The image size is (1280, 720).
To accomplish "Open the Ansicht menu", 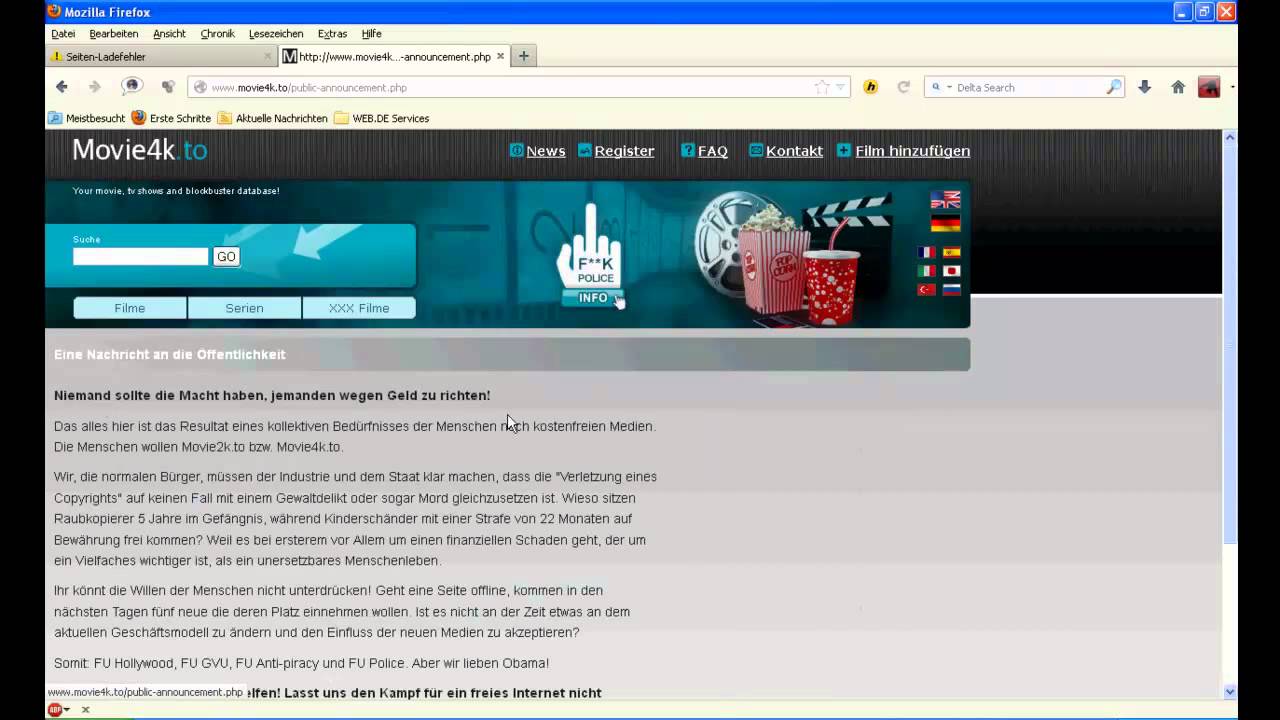I will coord(169,33).
